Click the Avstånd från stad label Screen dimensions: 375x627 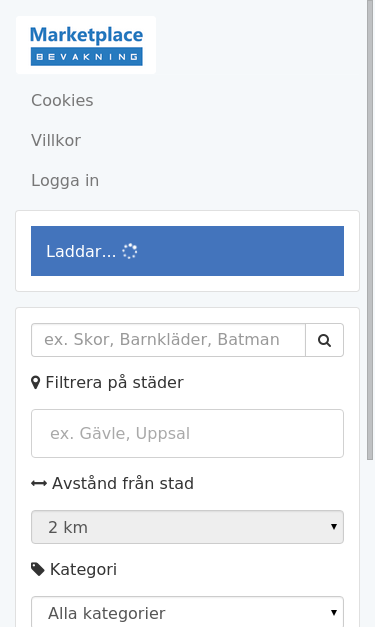point(123,483)
